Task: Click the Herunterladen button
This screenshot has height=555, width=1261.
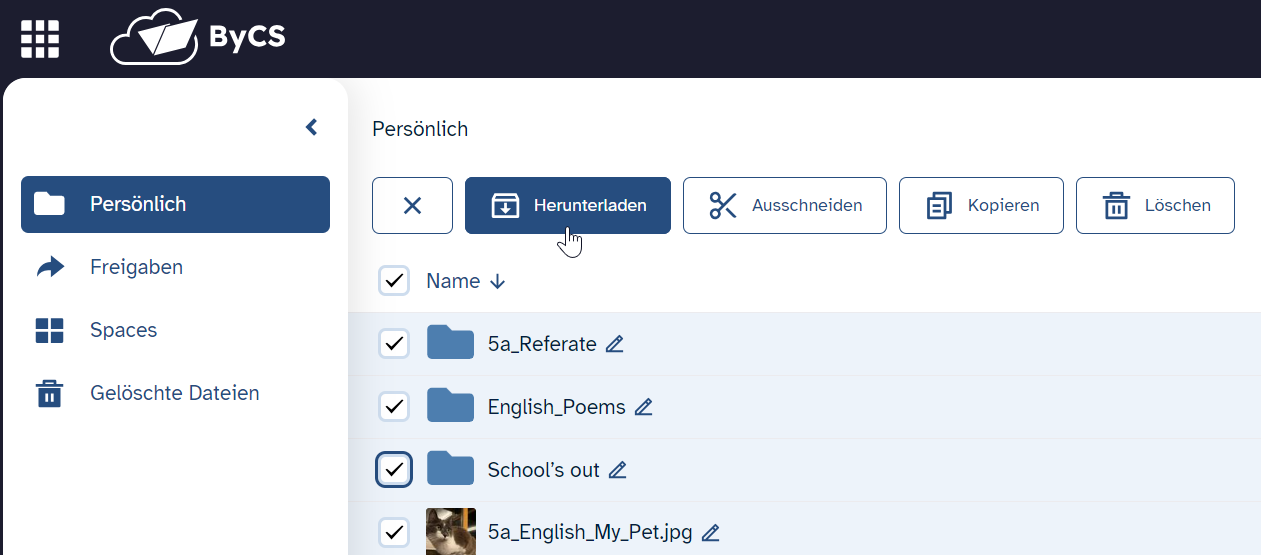Action: pyautogui.click(x=568, y=205)
